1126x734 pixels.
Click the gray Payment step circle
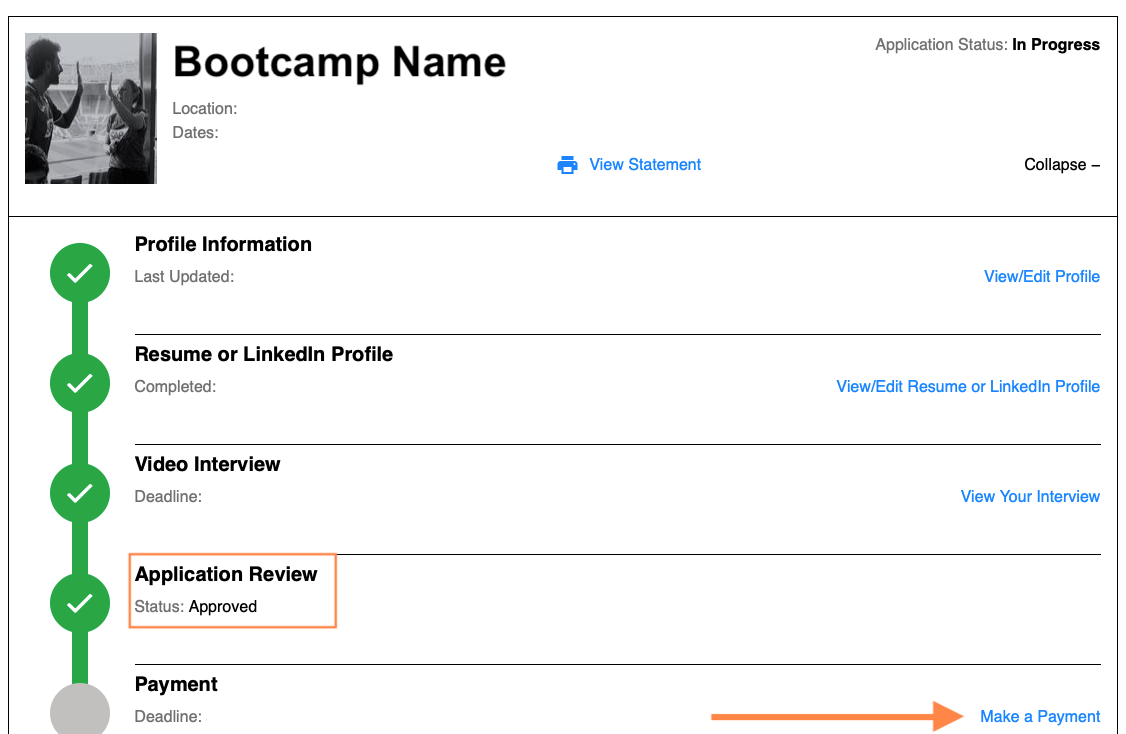pos(79,712)
